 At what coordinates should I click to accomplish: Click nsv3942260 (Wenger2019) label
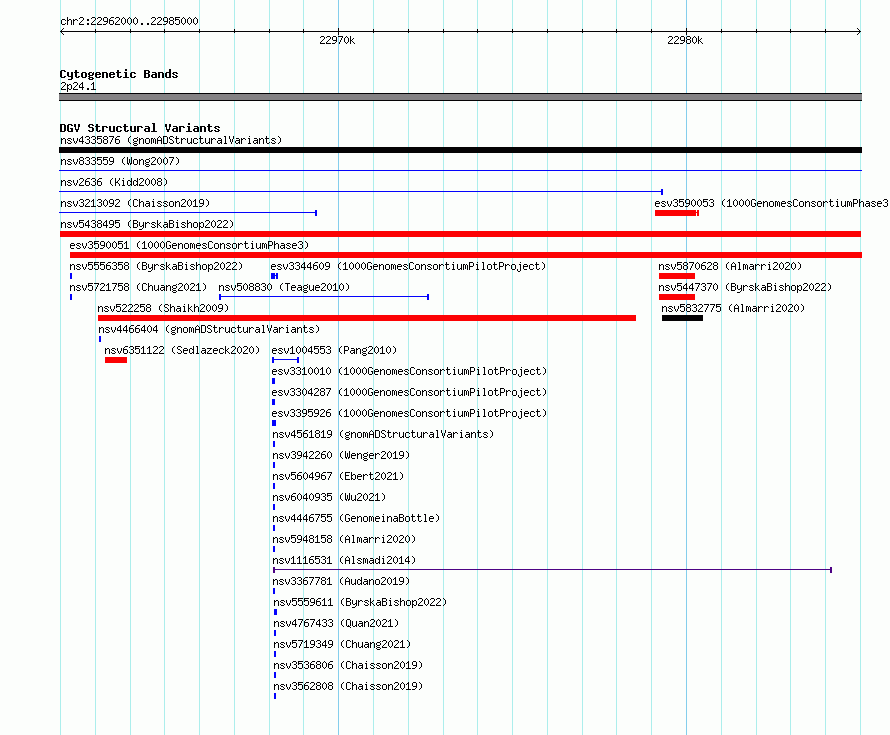tap(341, 455)
